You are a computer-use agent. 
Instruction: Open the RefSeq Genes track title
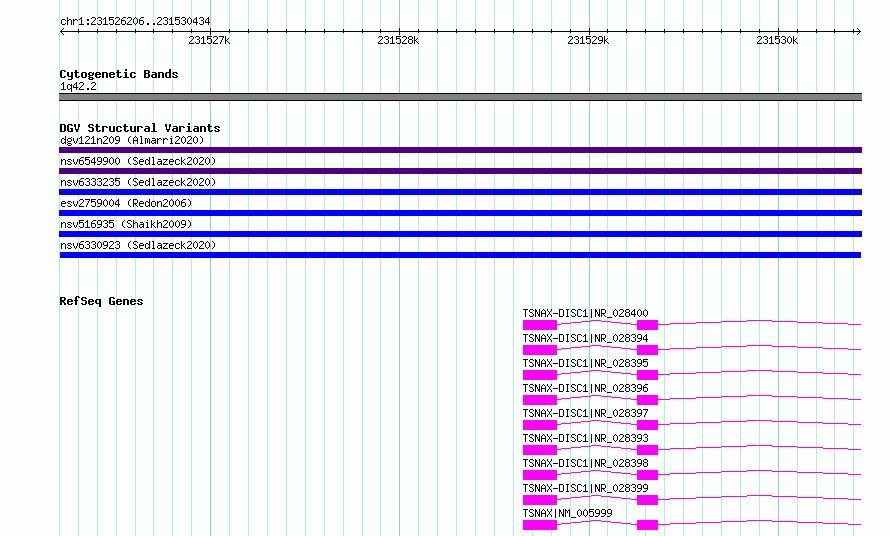click(101, 301)
